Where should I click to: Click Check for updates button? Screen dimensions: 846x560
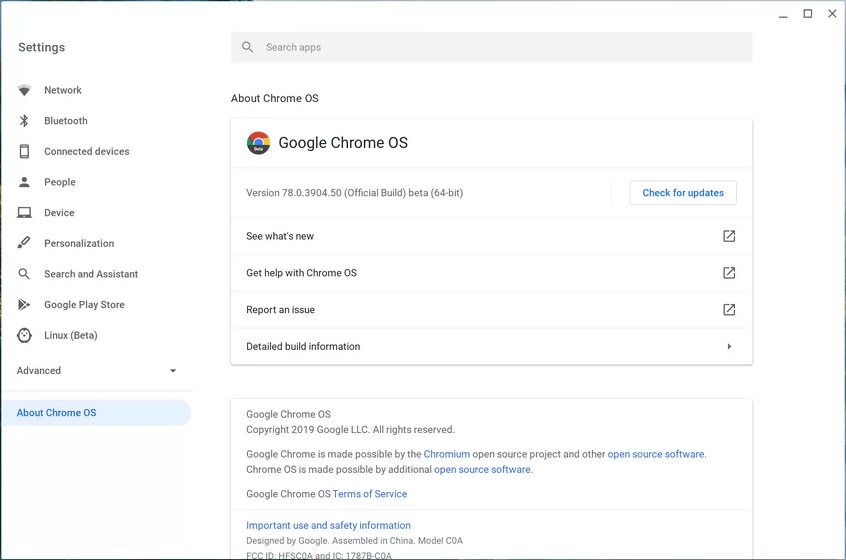point(683,193)
